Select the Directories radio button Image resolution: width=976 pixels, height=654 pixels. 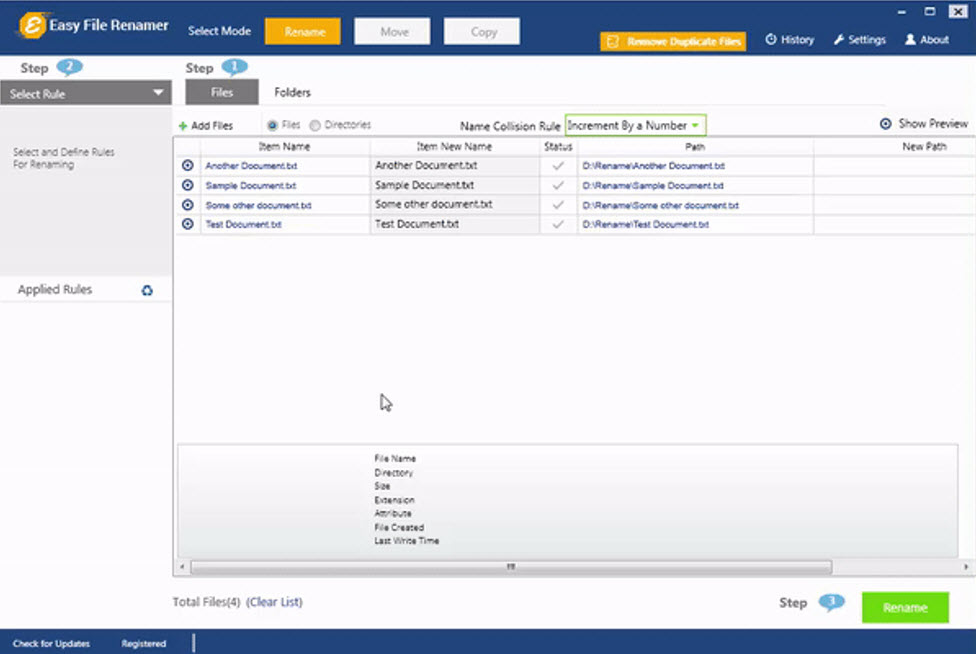coord(315,125)
